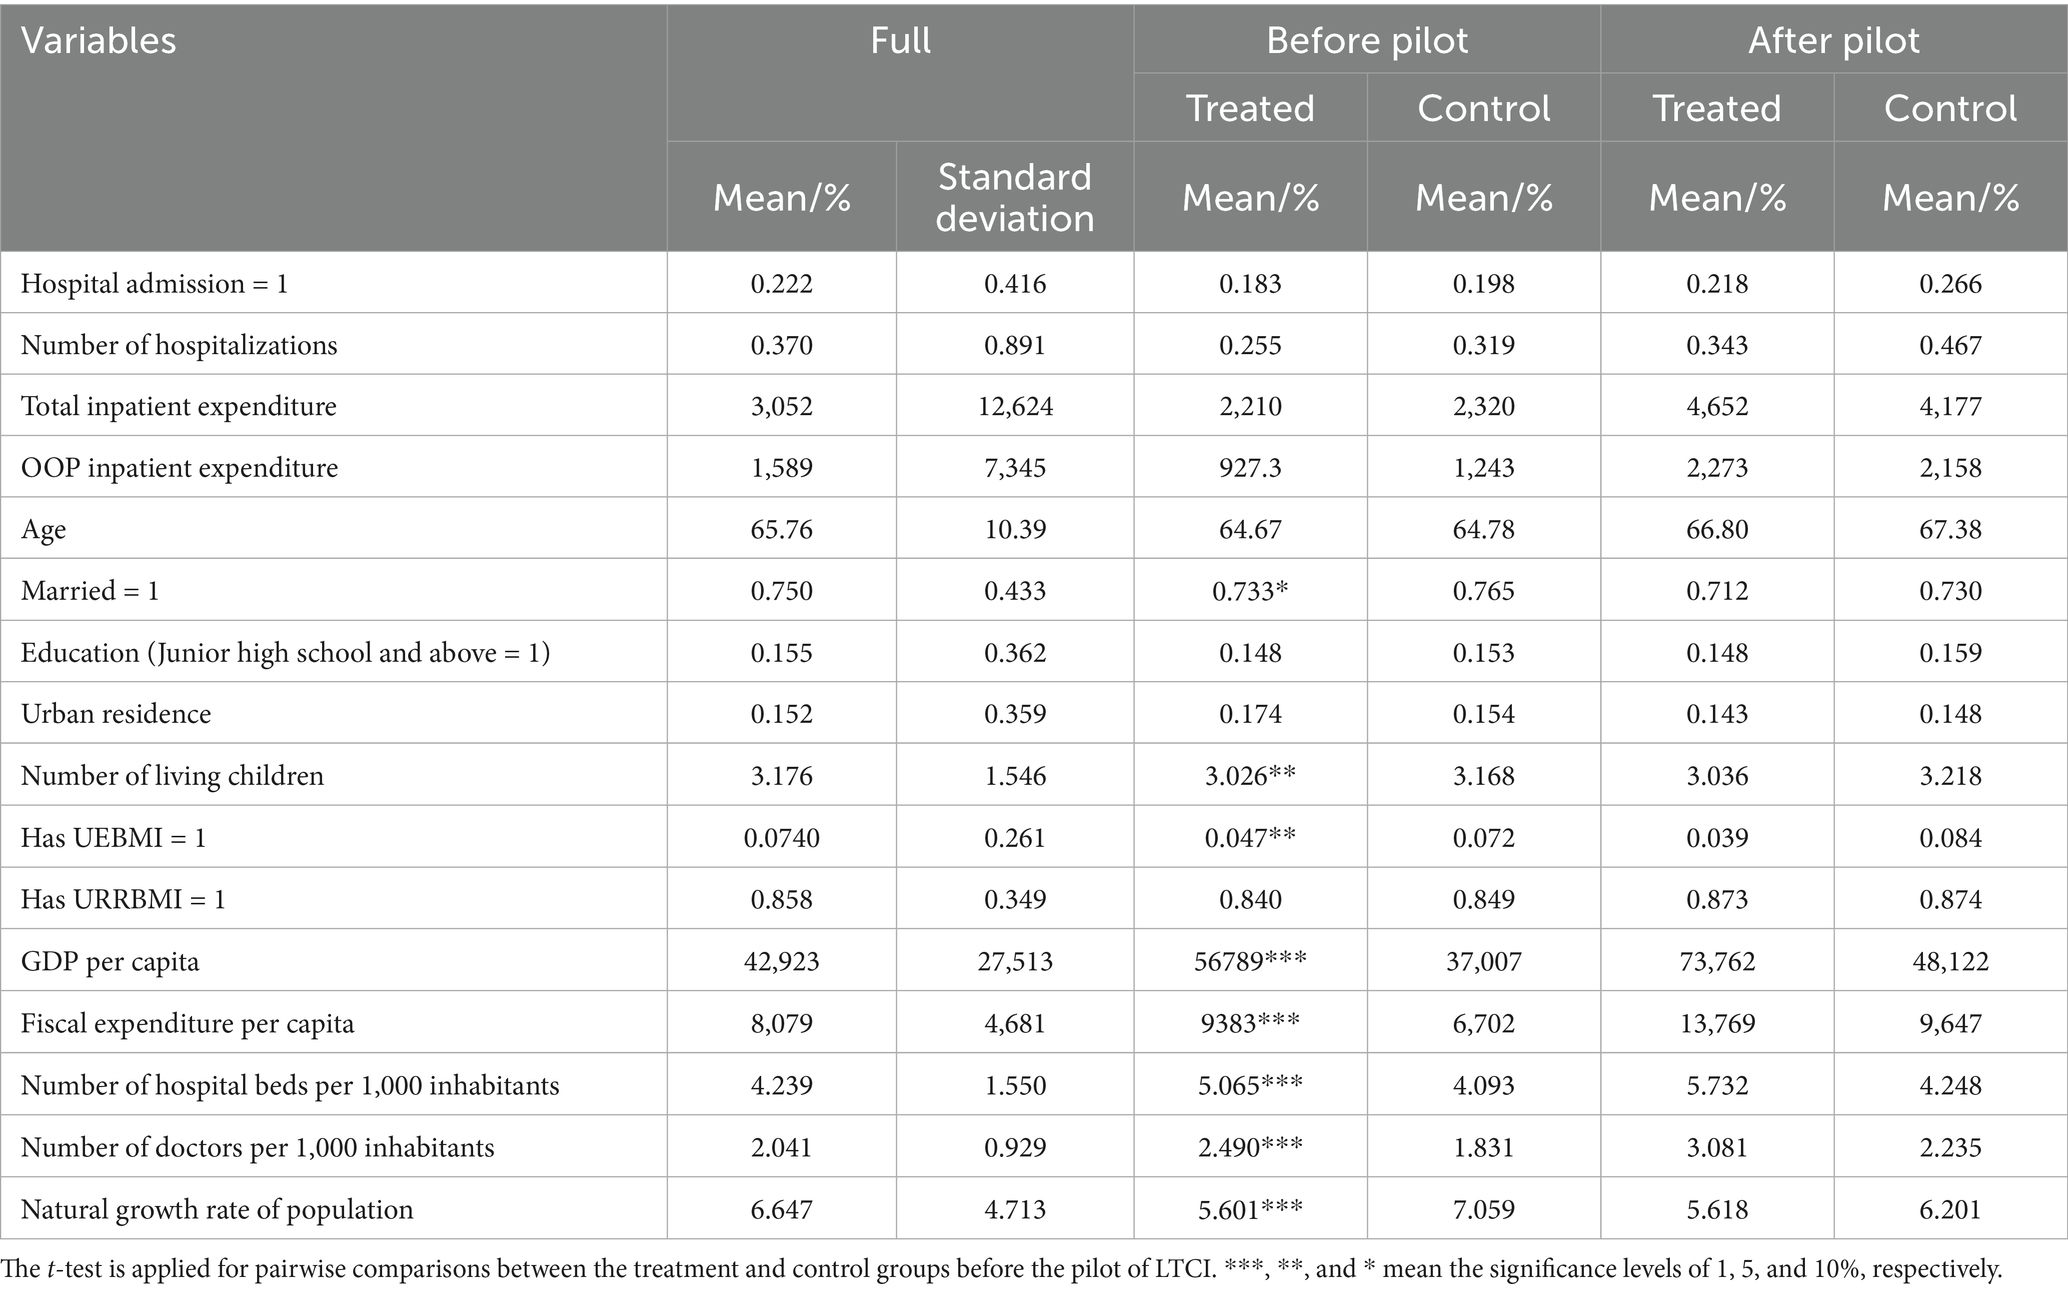This screenshot has width=2068, height=1293.
Task: Click the 56789*** GDP value cell
Action: (x=1250, y=962)
